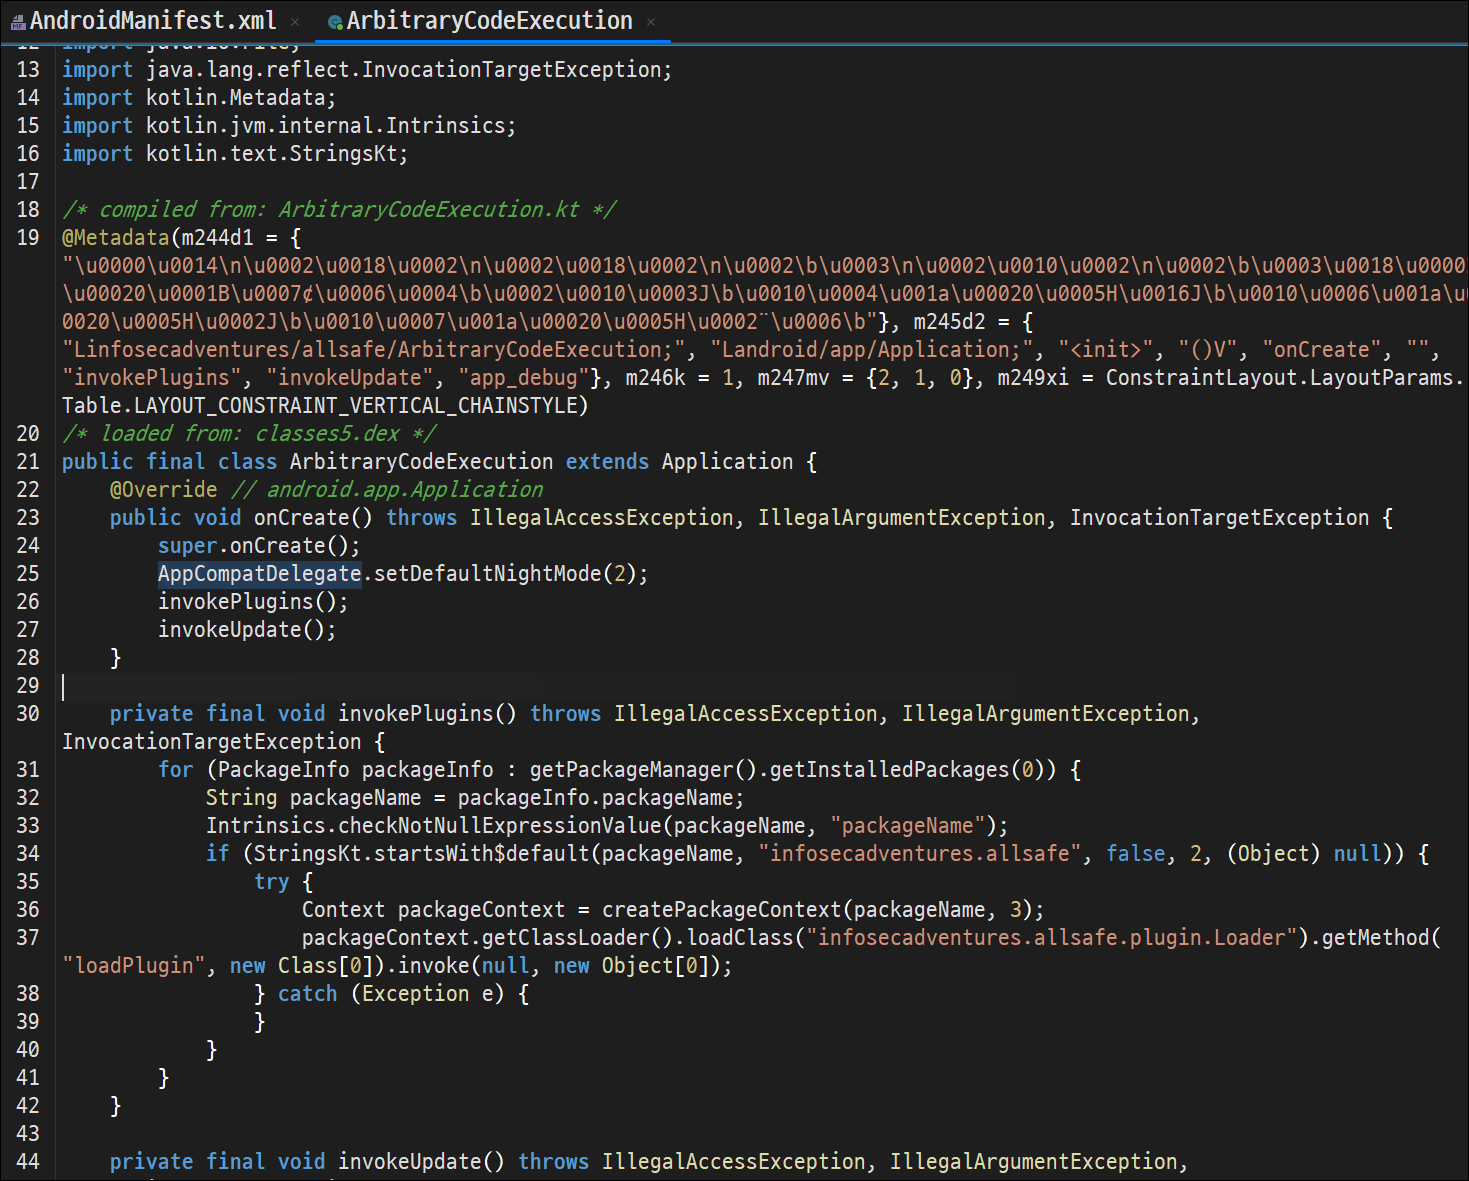
Task: Select the ArbitraryCodeExecution tab
Action: 490,20
